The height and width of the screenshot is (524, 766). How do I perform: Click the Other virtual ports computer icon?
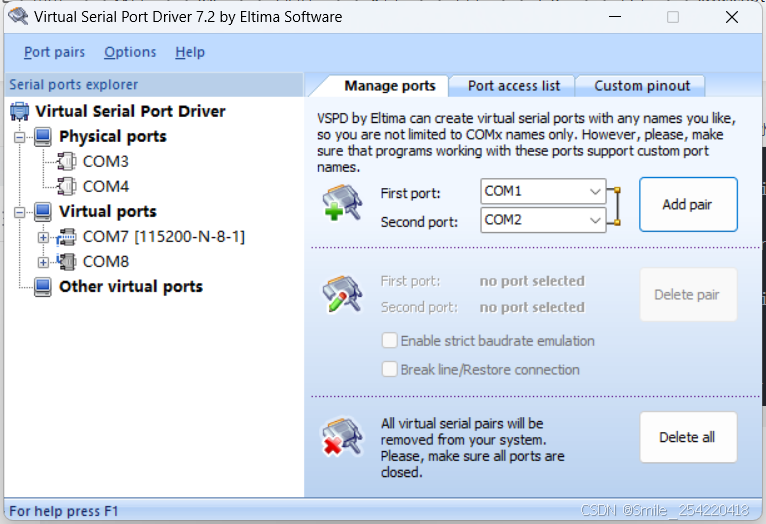[43, 287]
